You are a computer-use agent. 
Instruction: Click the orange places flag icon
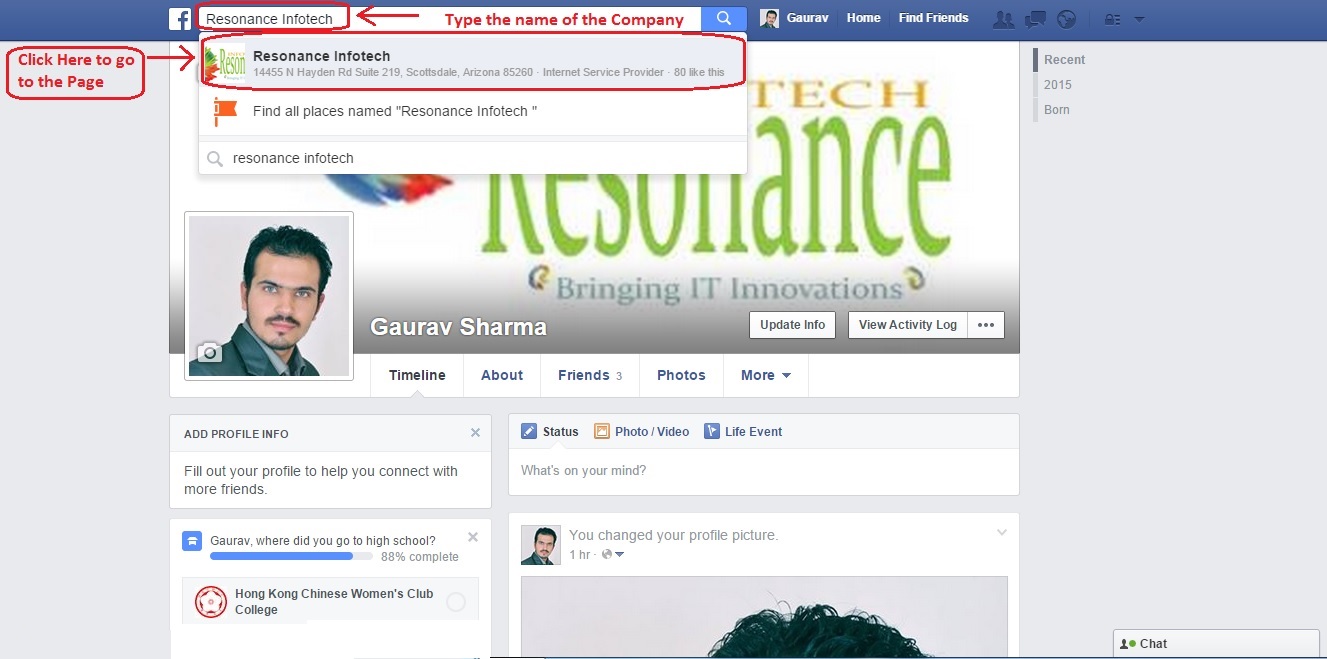point(226,111)
